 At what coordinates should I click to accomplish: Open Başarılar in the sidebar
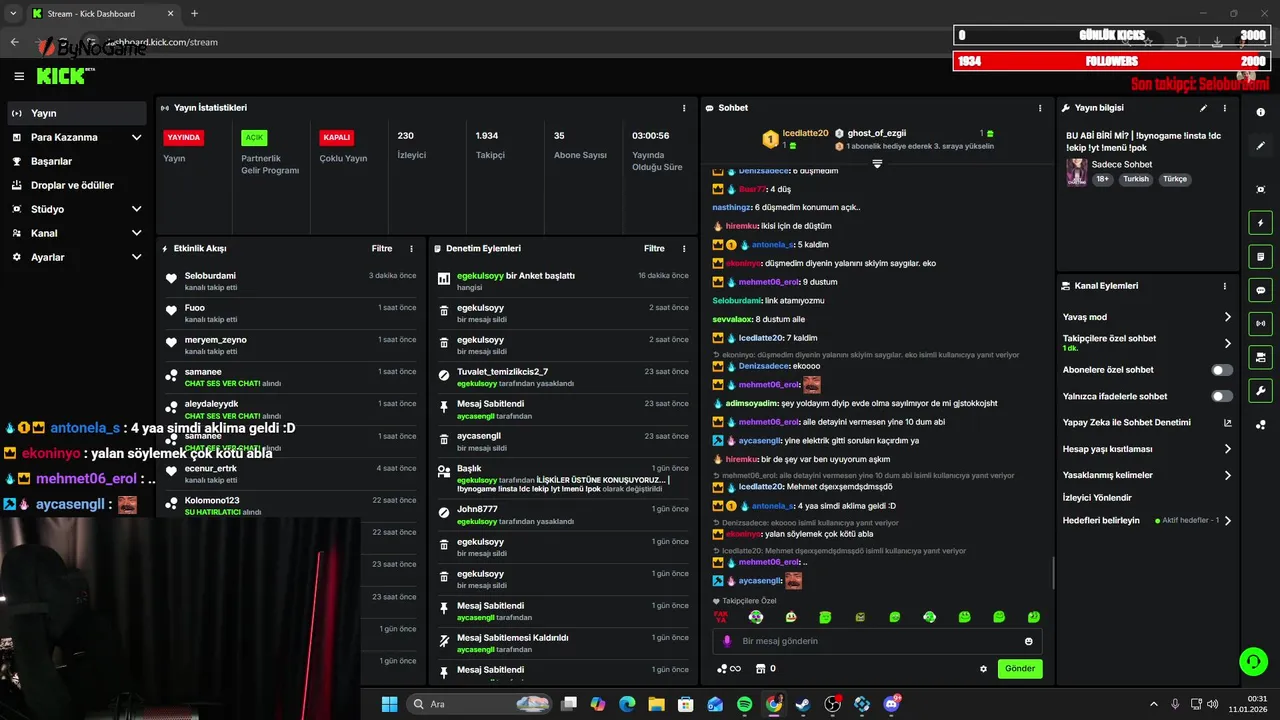coord(77,161)
